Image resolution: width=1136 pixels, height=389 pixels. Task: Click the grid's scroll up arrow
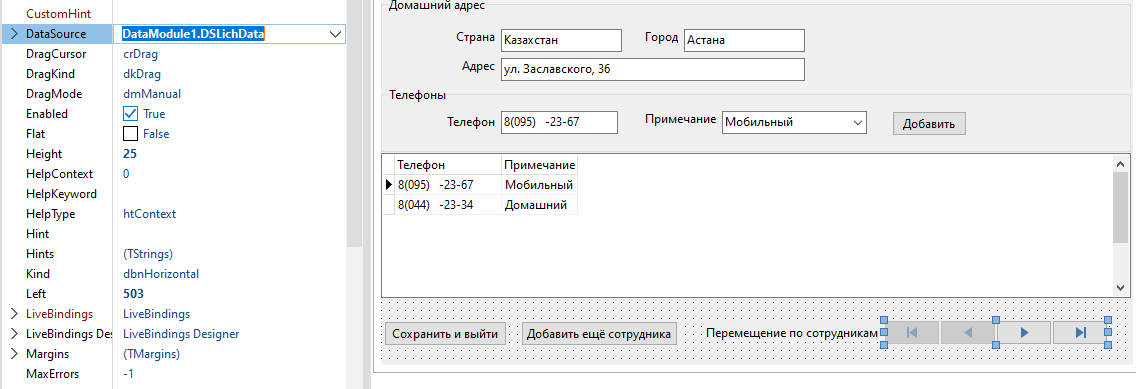(x=1120, y=163)
